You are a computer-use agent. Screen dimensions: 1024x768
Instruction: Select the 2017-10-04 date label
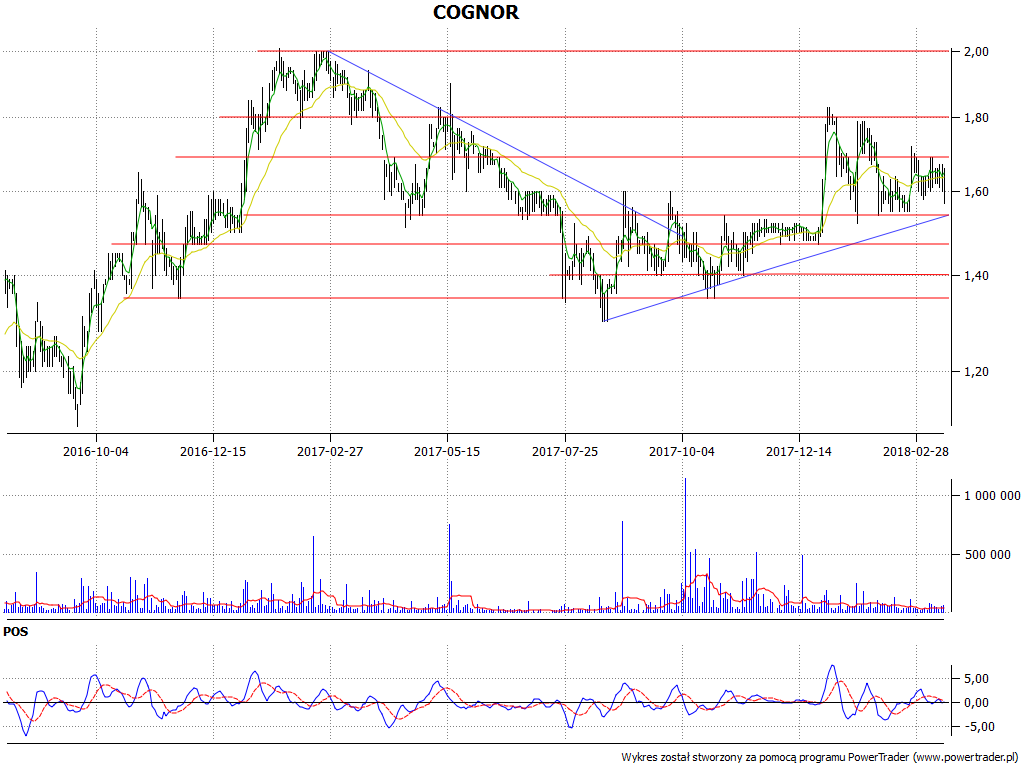682,451
